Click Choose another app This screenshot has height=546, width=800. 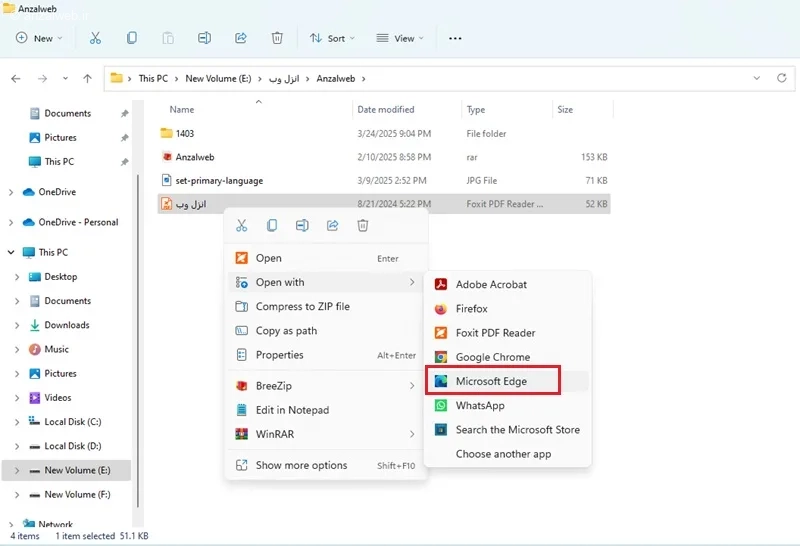click(503, 454)
